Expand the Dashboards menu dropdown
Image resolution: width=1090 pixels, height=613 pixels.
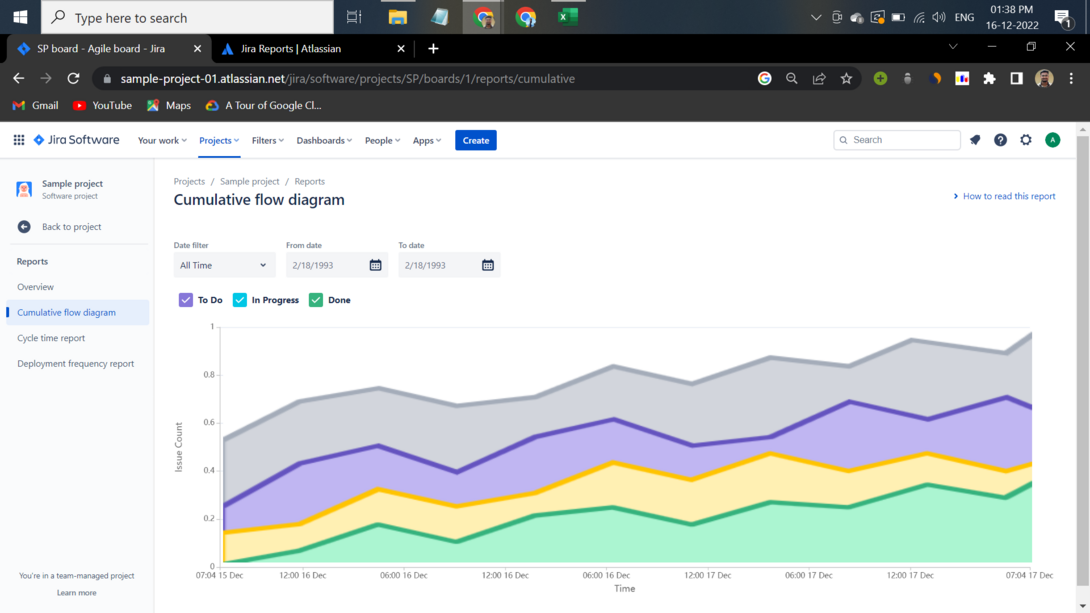[x=324, y=140]
